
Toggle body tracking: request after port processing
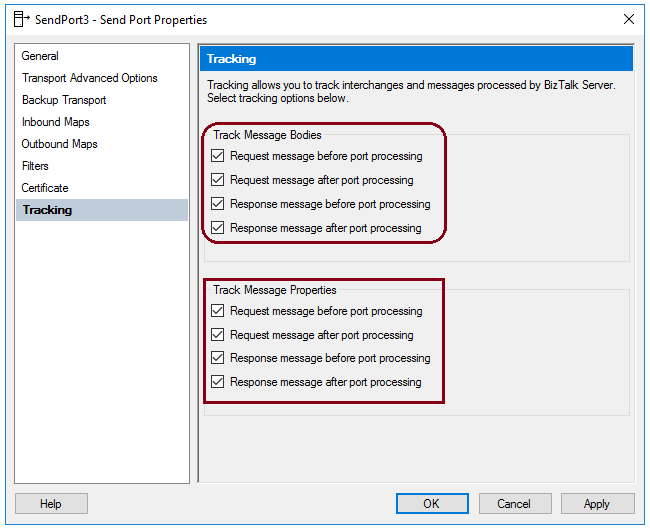point(218,180)
